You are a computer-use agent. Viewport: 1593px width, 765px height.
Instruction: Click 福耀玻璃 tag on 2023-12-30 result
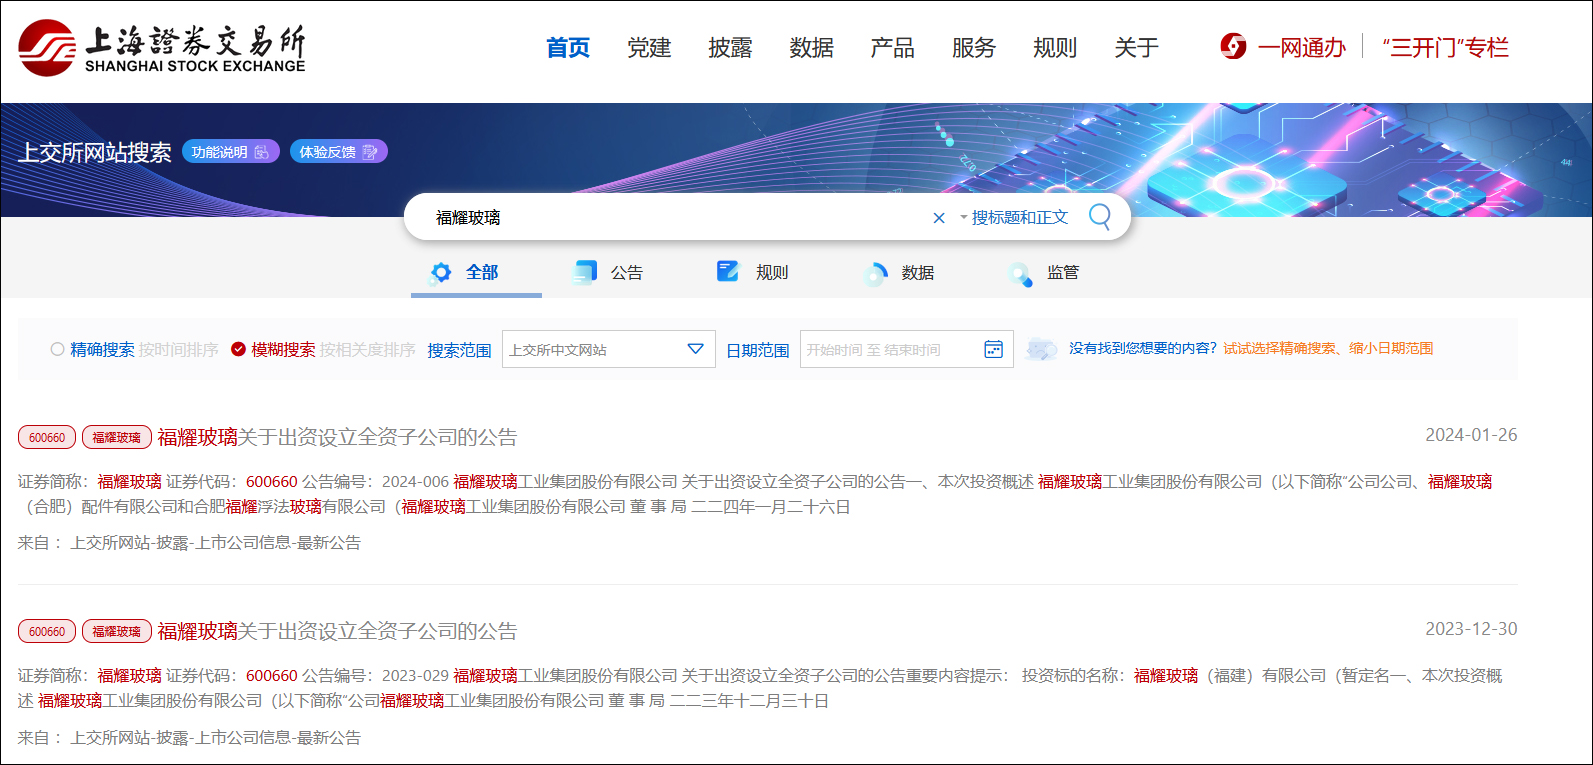tap(117, 631)
